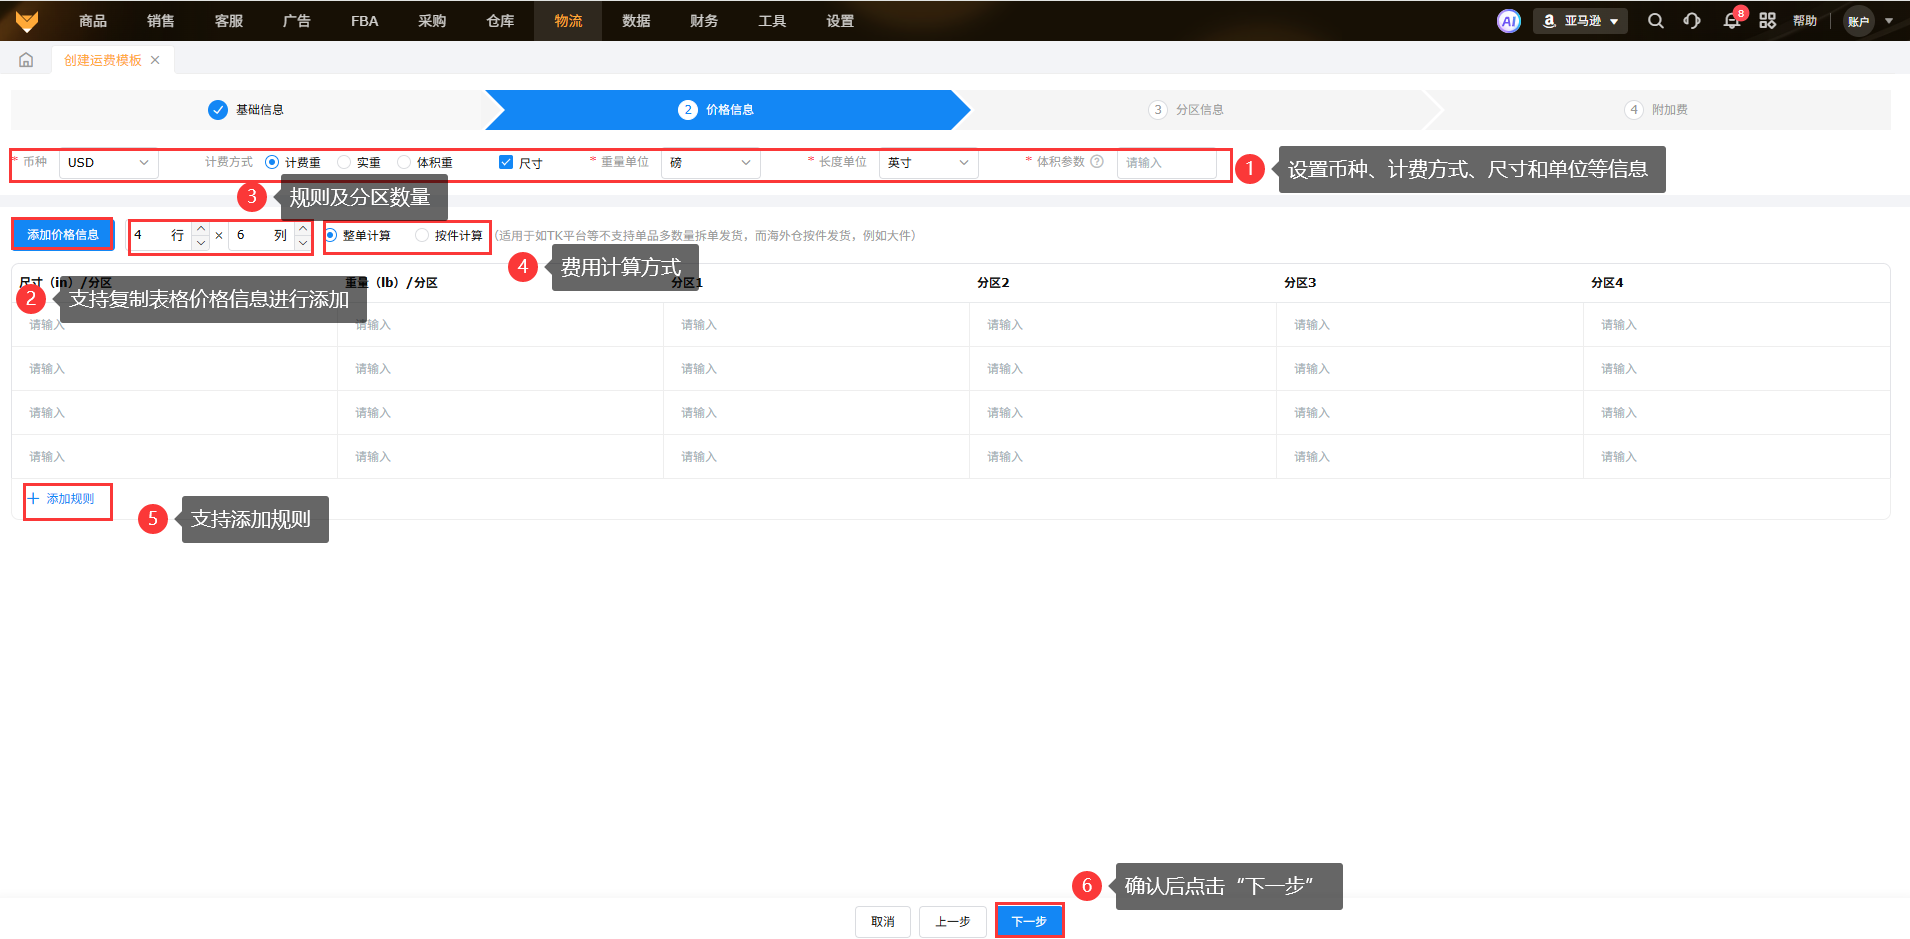The height and width of the screenshot is (939, 1910).
Task: Open the 重量单位 dropdown showing 磅
Action: click(710, 163)
